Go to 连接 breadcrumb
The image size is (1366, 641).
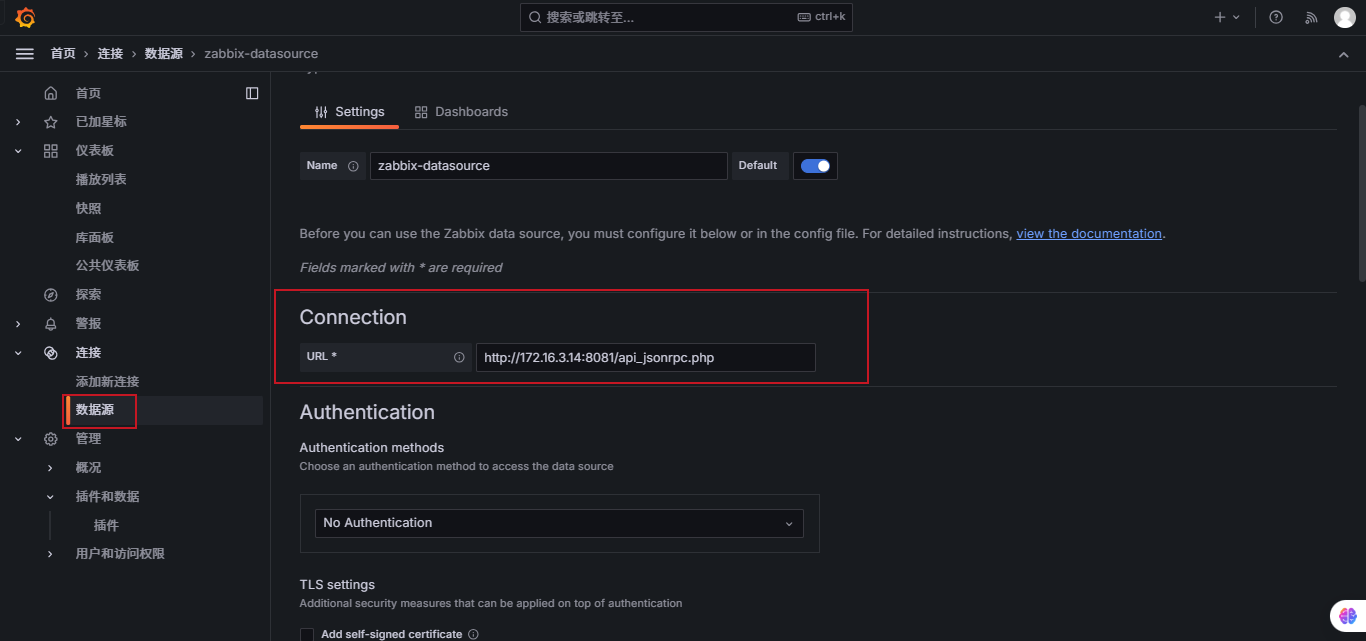[110, 54]
